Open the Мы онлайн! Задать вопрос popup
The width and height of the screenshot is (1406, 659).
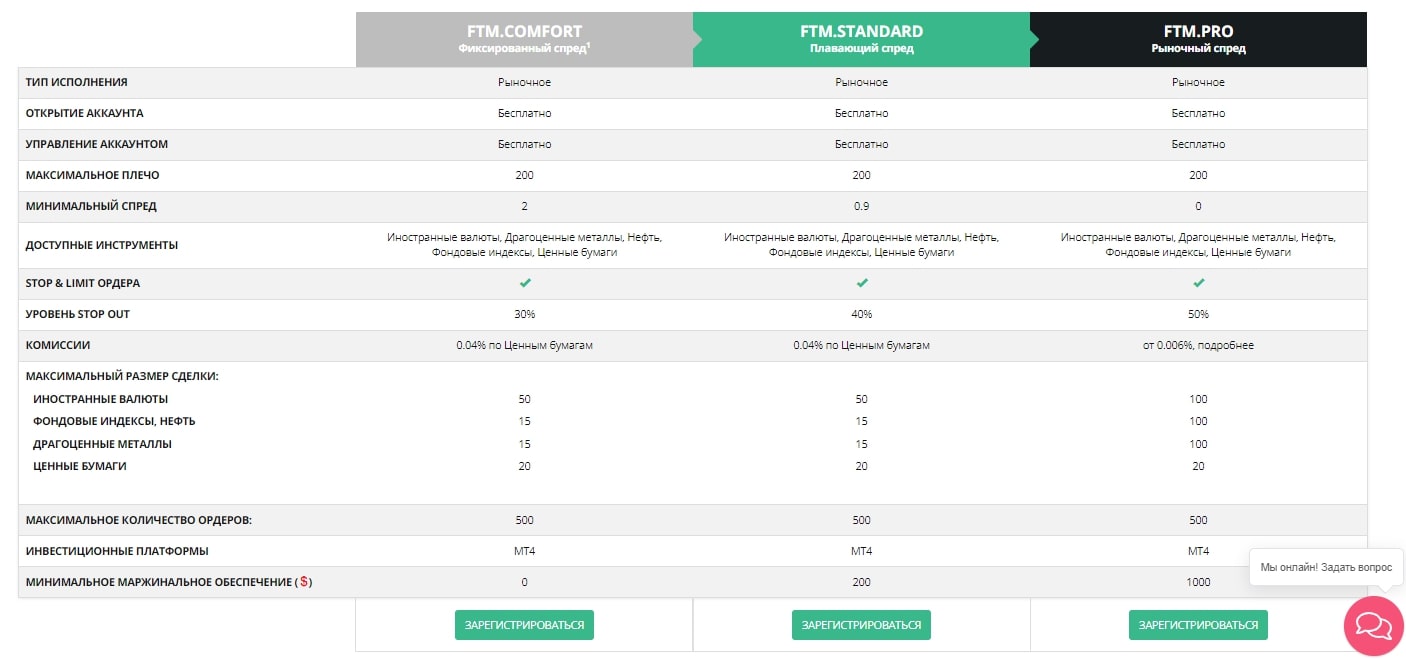tap(1326, 567)
